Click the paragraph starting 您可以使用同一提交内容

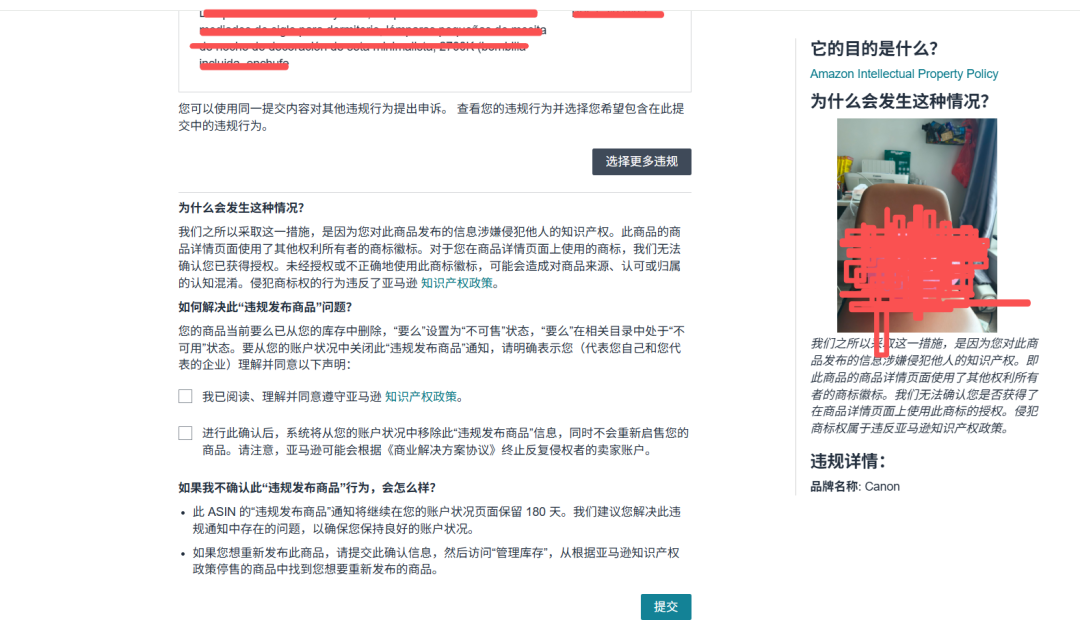[432, 117]
